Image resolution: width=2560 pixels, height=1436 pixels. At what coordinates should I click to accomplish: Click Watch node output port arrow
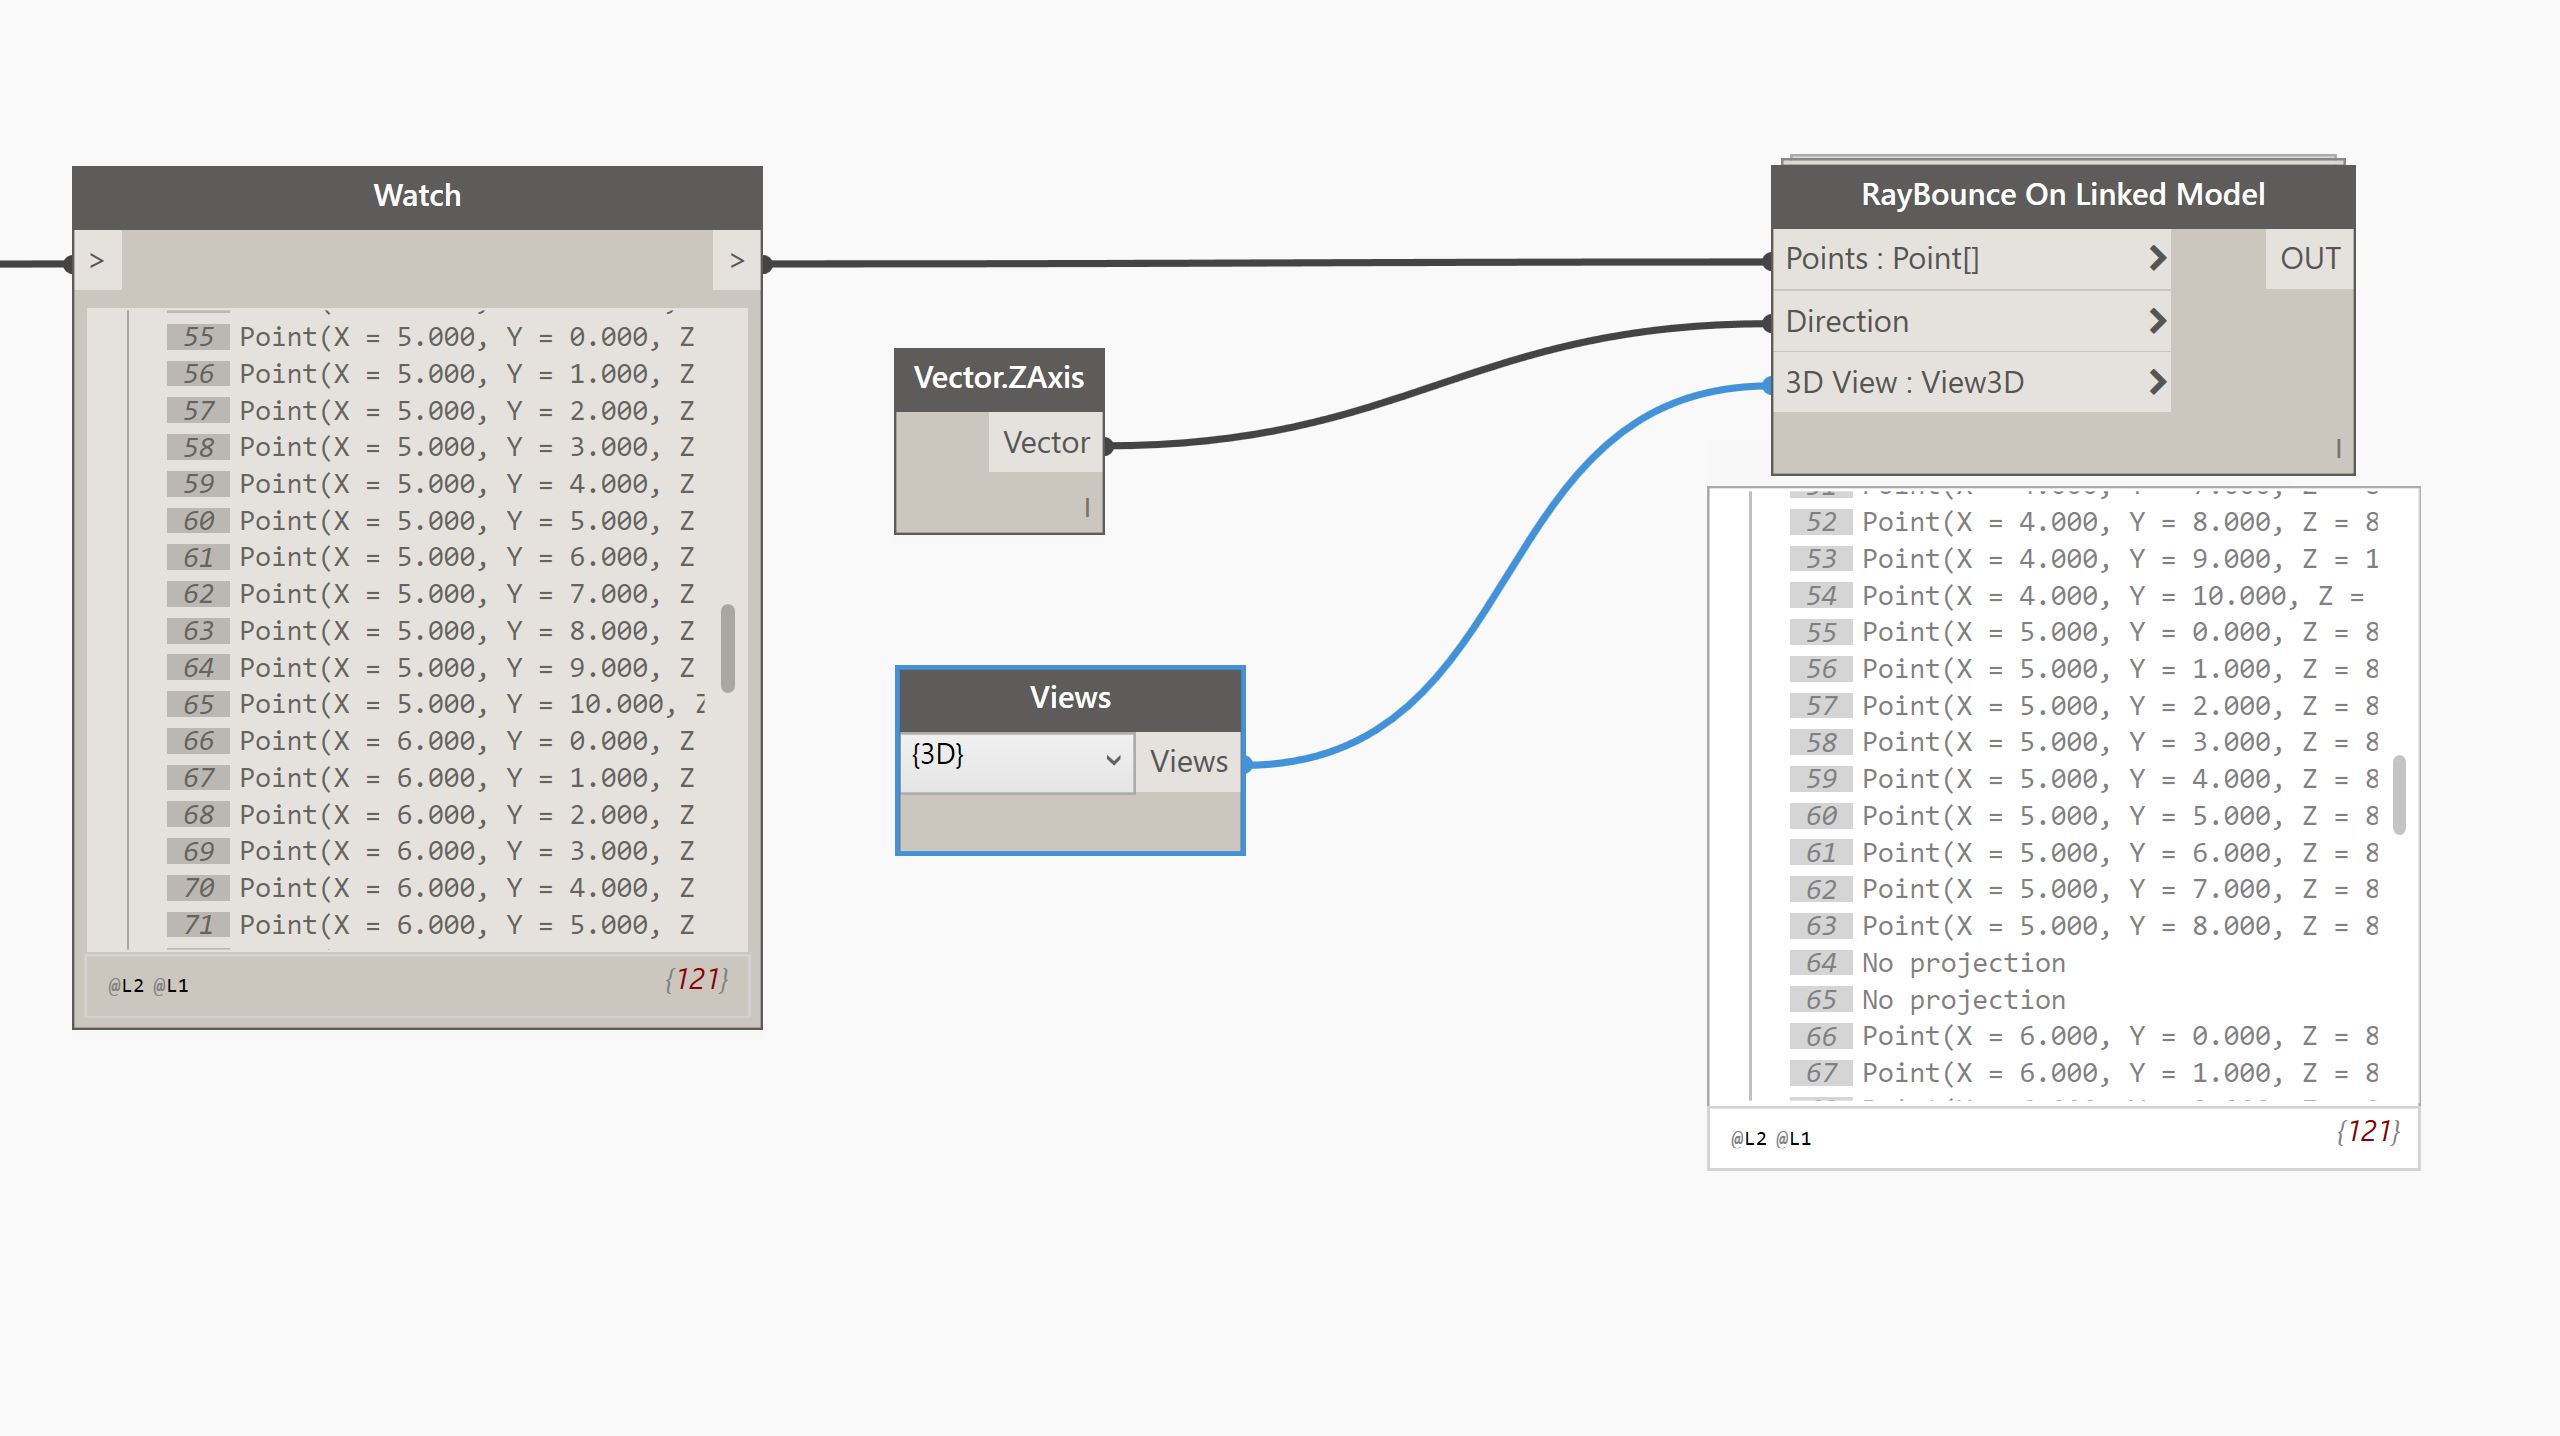pos(737,261)
